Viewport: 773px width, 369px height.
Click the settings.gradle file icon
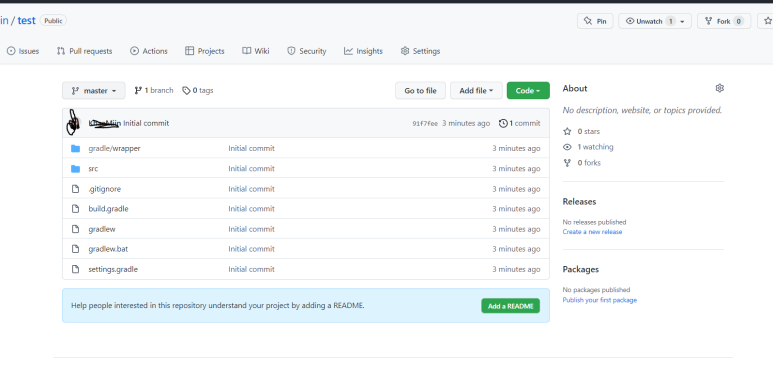(75, 269)
